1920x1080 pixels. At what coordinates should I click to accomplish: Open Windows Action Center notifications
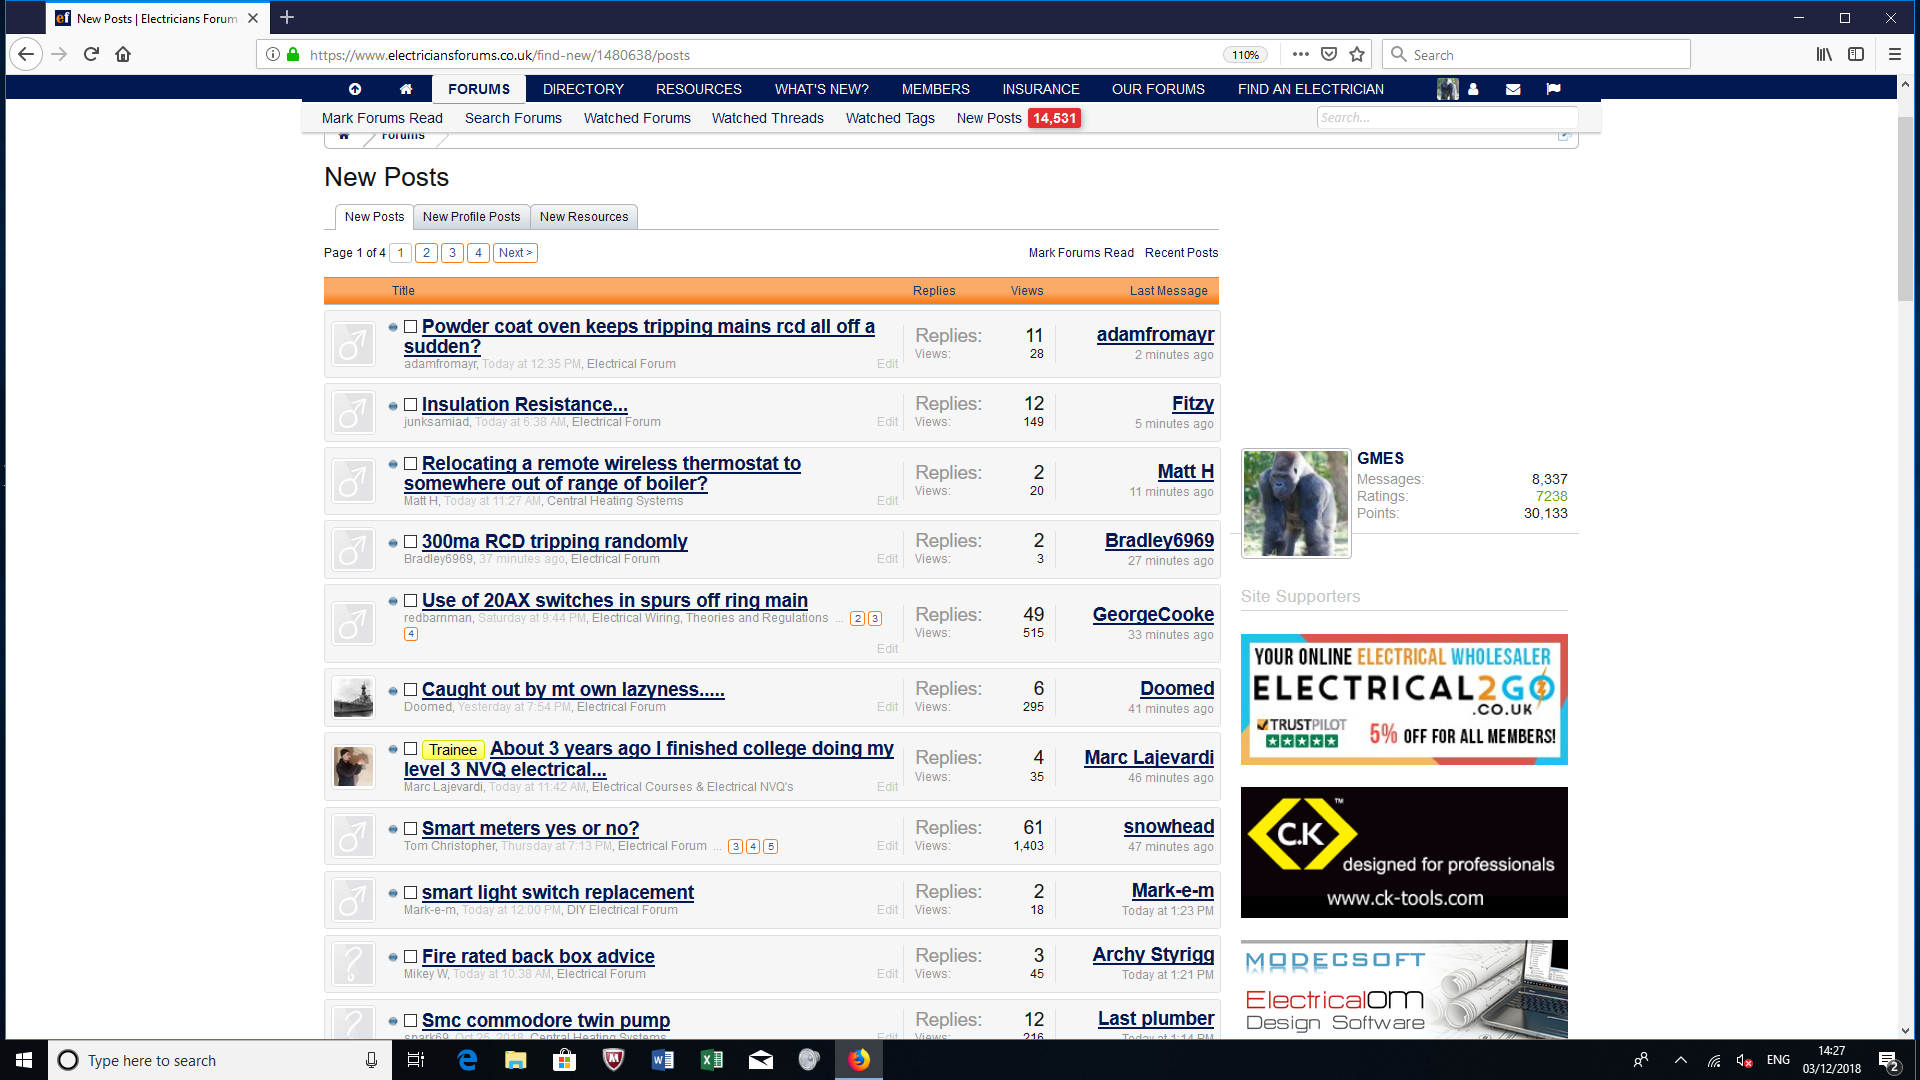coord(1889,1060)
